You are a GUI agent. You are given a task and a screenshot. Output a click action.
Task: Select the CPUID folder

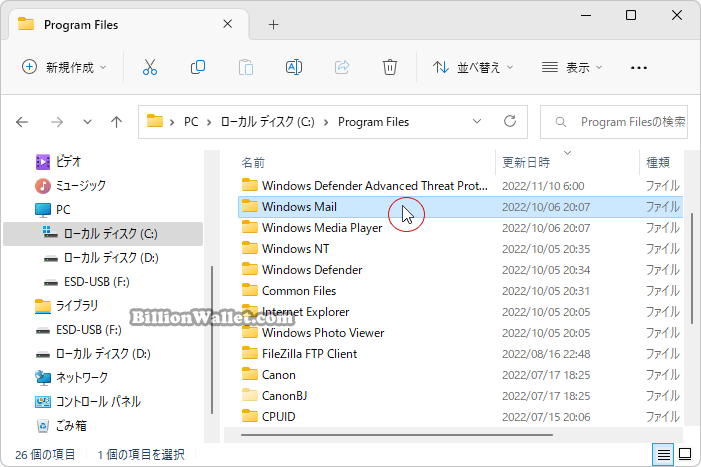pyautogui.click(x=460, y=417)
